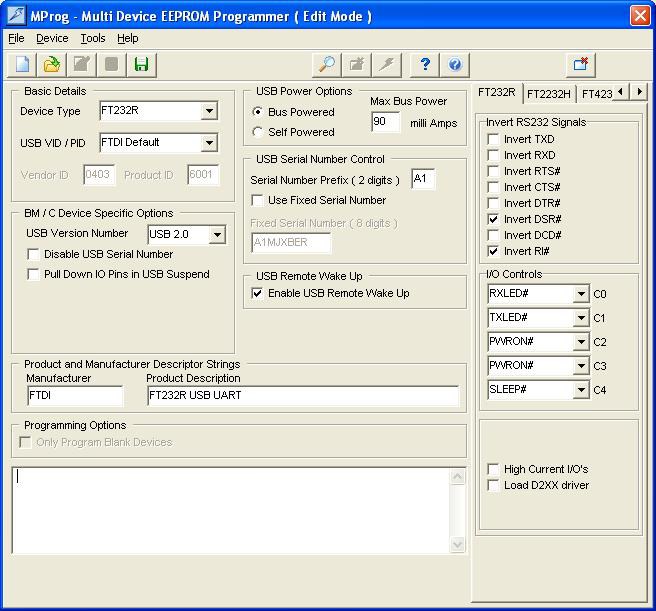Viewport: 656px width, 611px height.
Task: Click the Fixed Serial Number field
Action: 291,242
